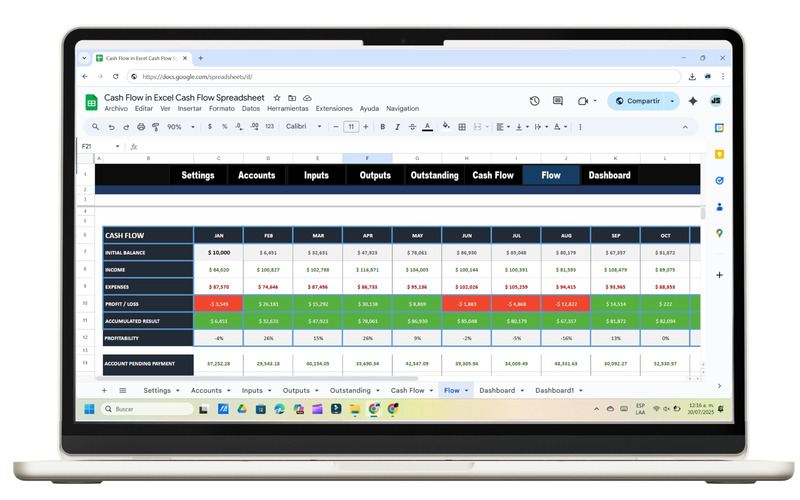Viewport: 800px width, 500px height.
Task: Open more number formats (123)
Action: [x=269, y=127]
